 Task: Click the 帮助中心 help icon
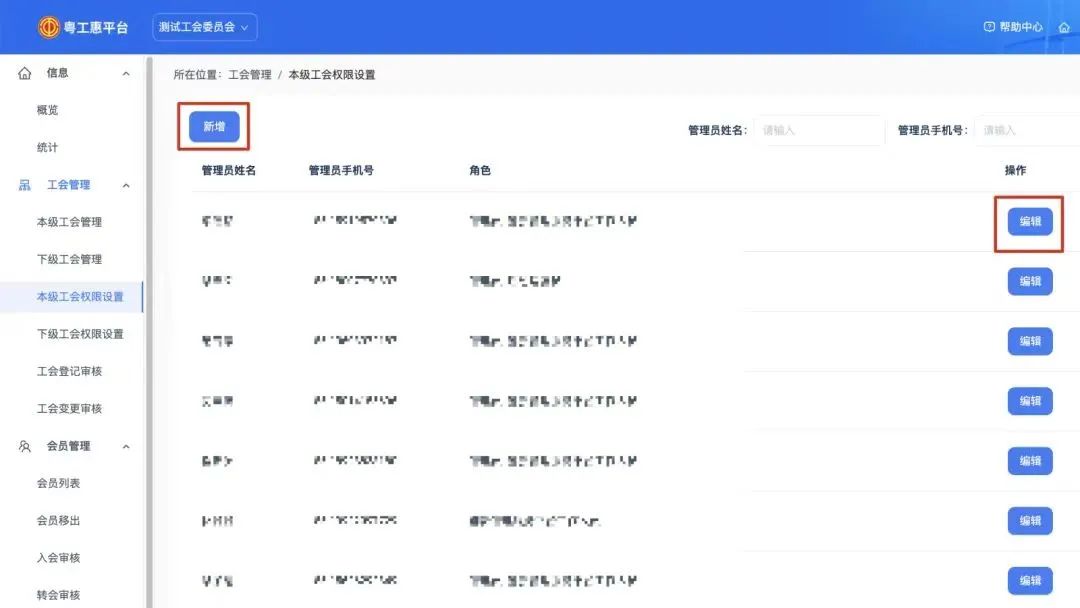989,27
